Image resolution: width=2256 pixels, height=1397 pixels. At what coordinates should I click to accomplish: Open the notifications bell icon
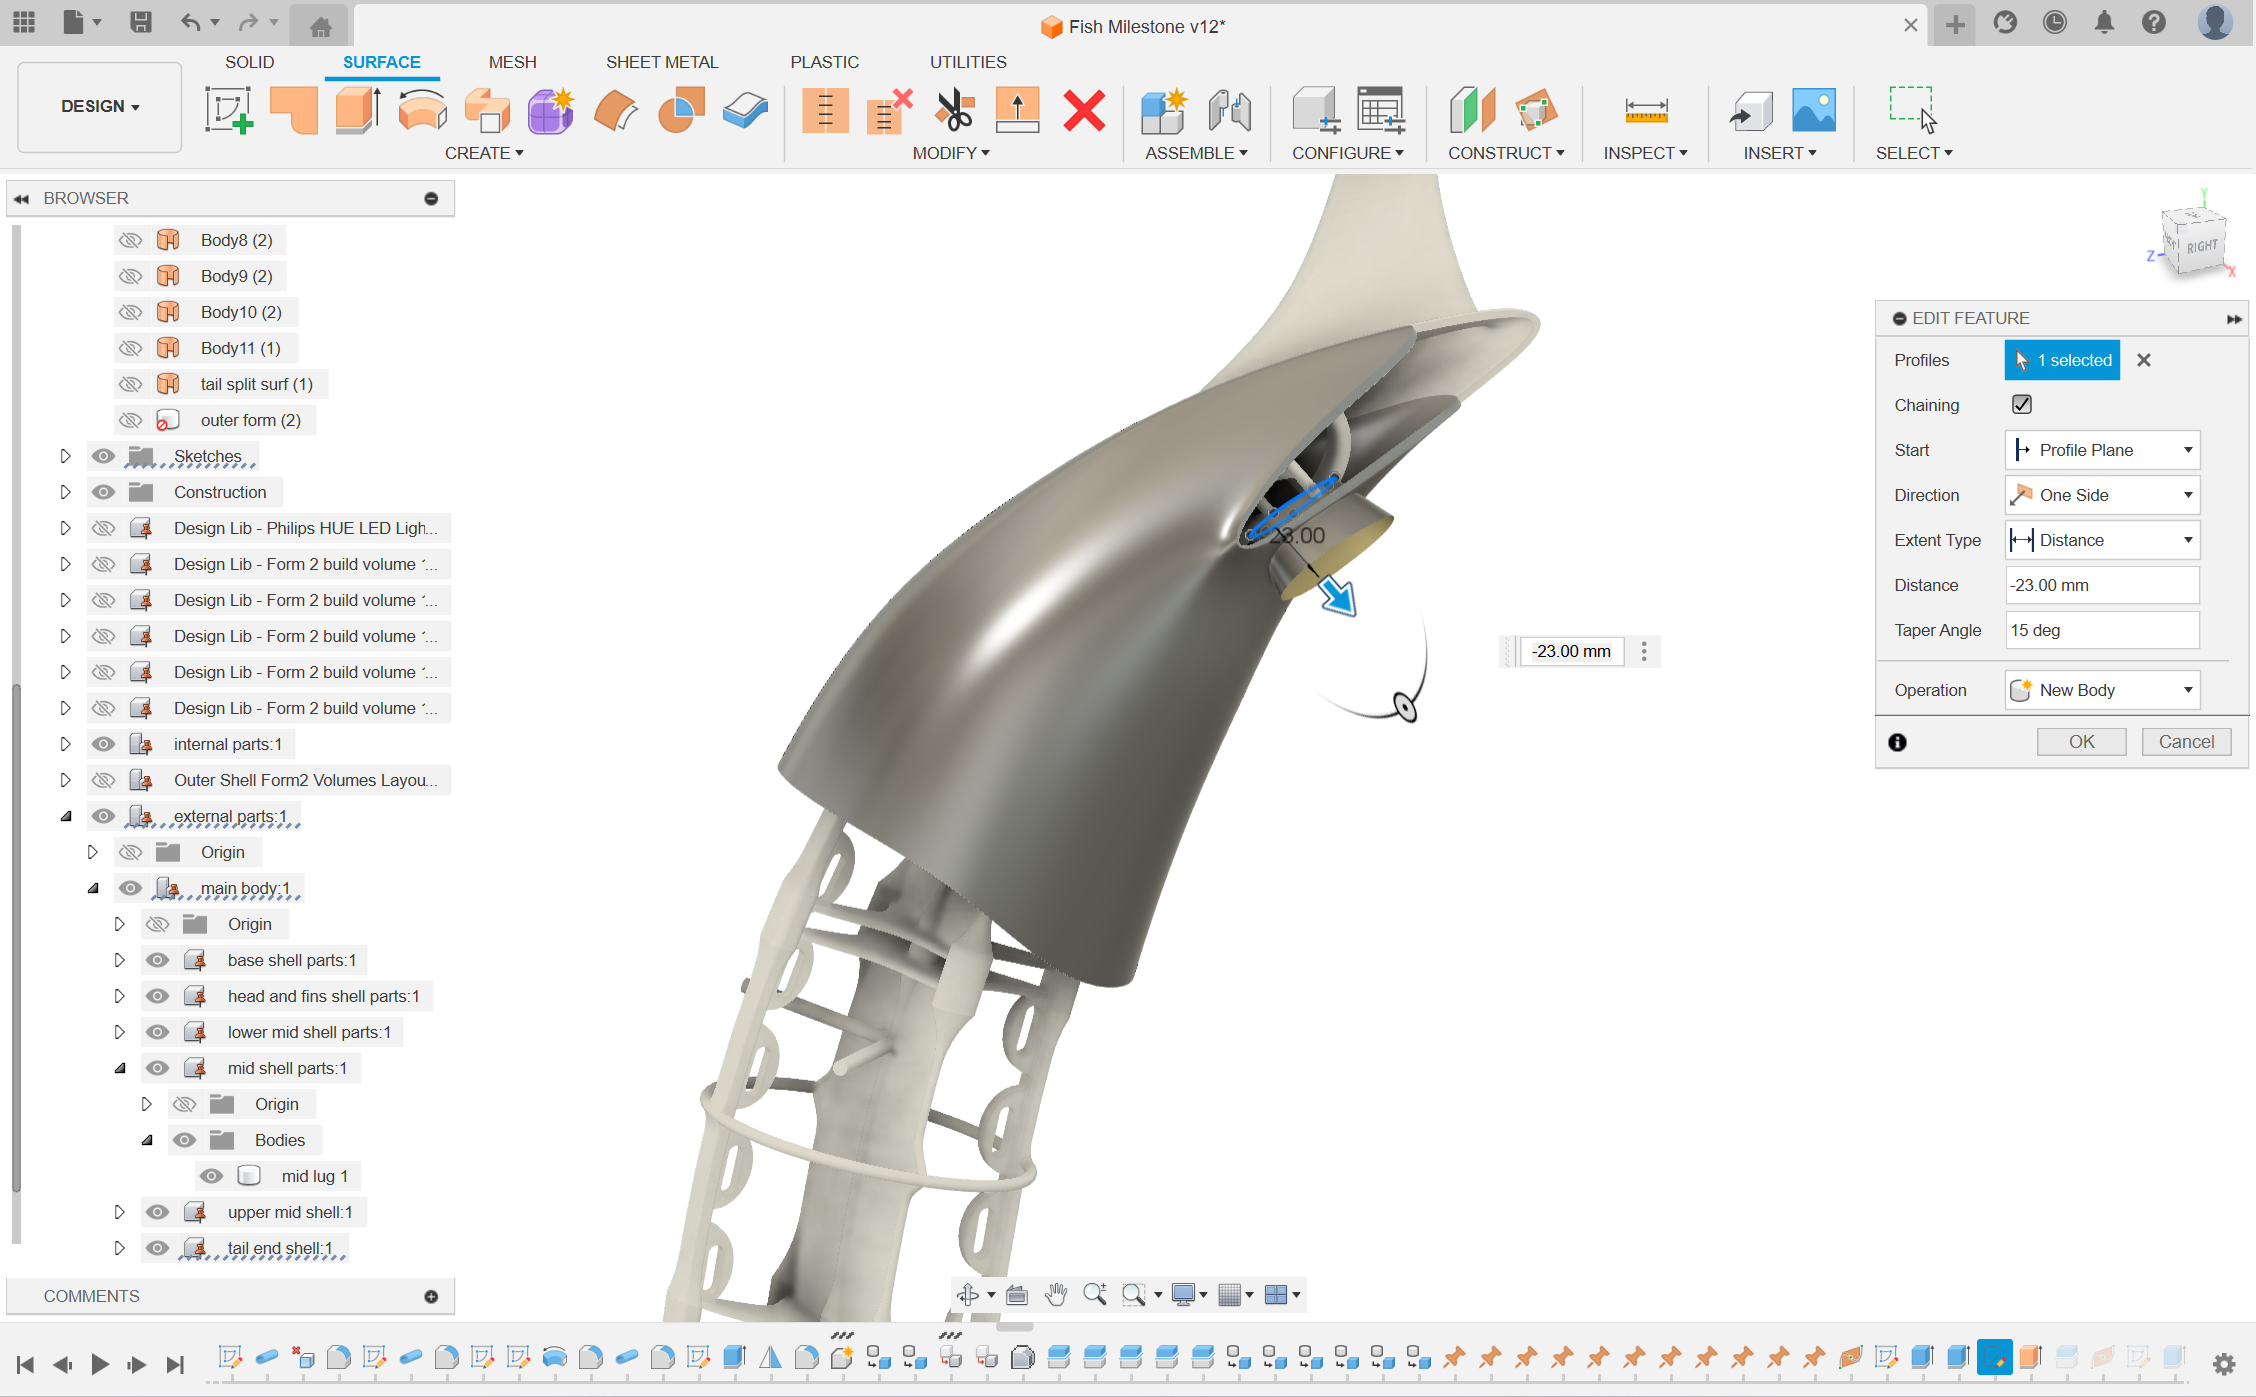pyautogui.click(x=2104, y=22)
